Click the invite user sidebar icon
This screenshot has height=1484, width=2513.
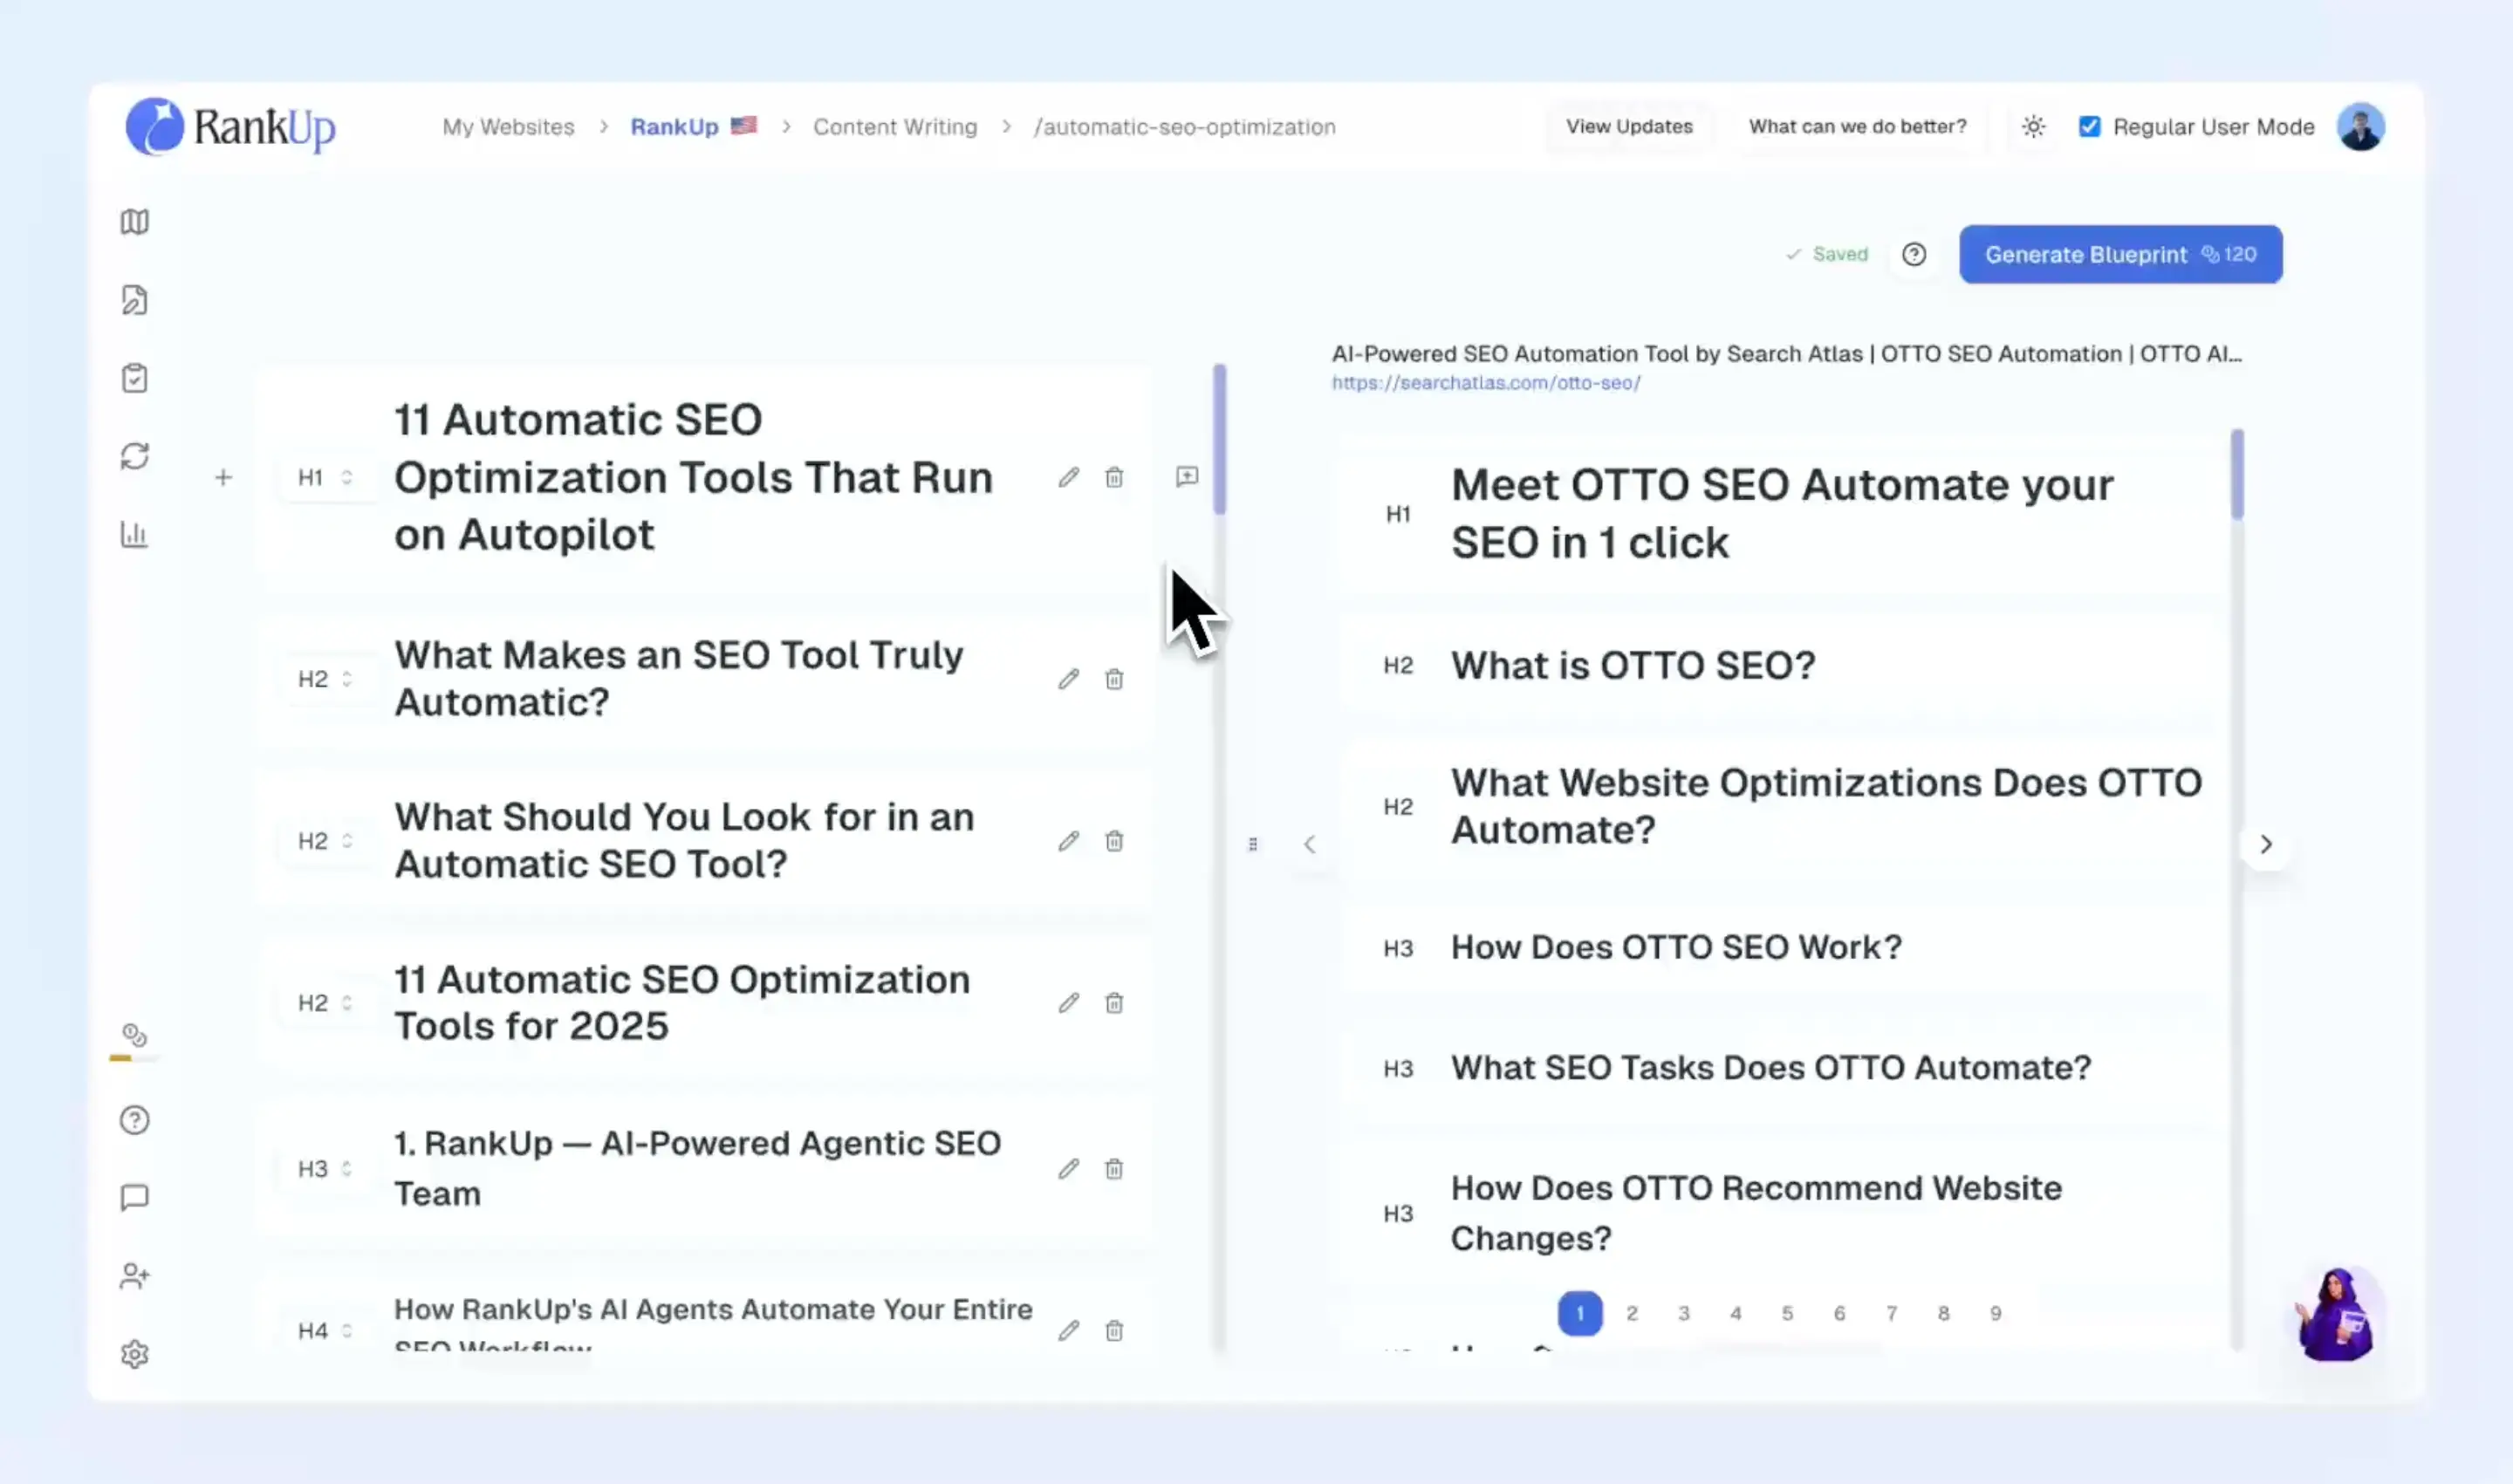point(135,1276)
